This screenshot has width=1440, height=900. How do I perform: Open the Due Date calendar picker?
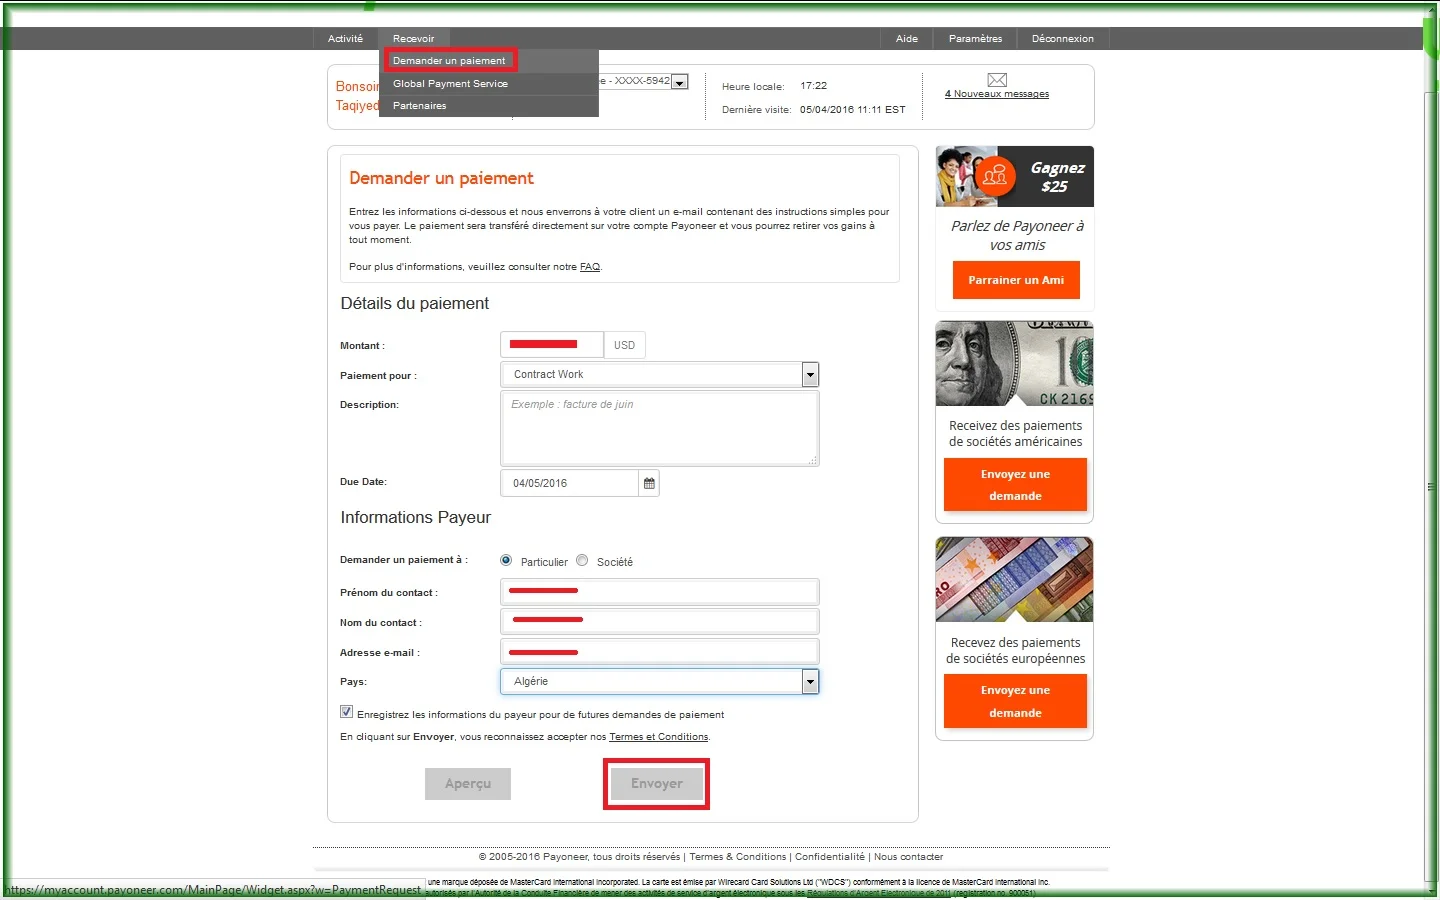(649, 483)
